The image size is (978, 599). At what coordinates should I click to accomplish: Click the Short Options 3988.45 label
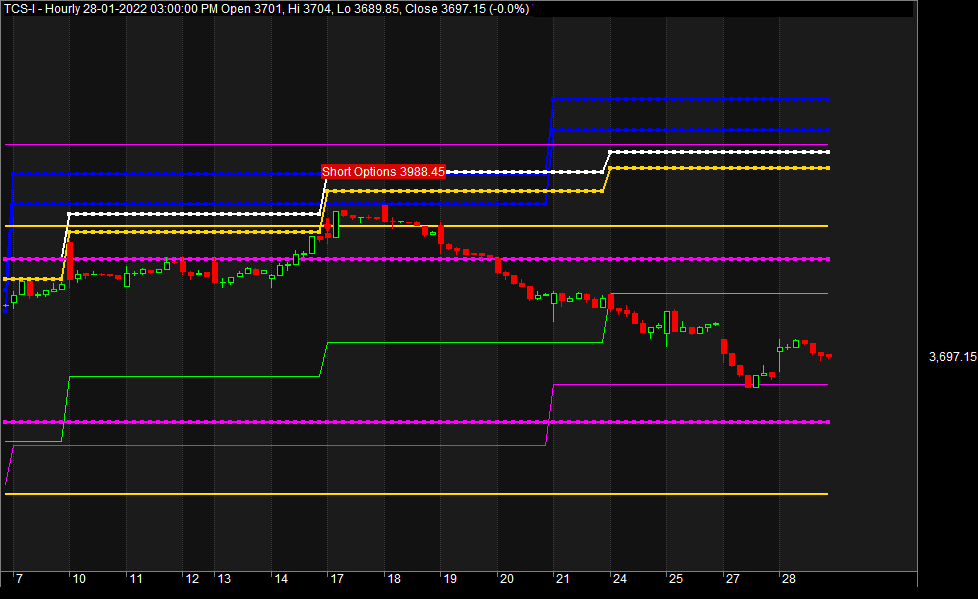[384, 172]
